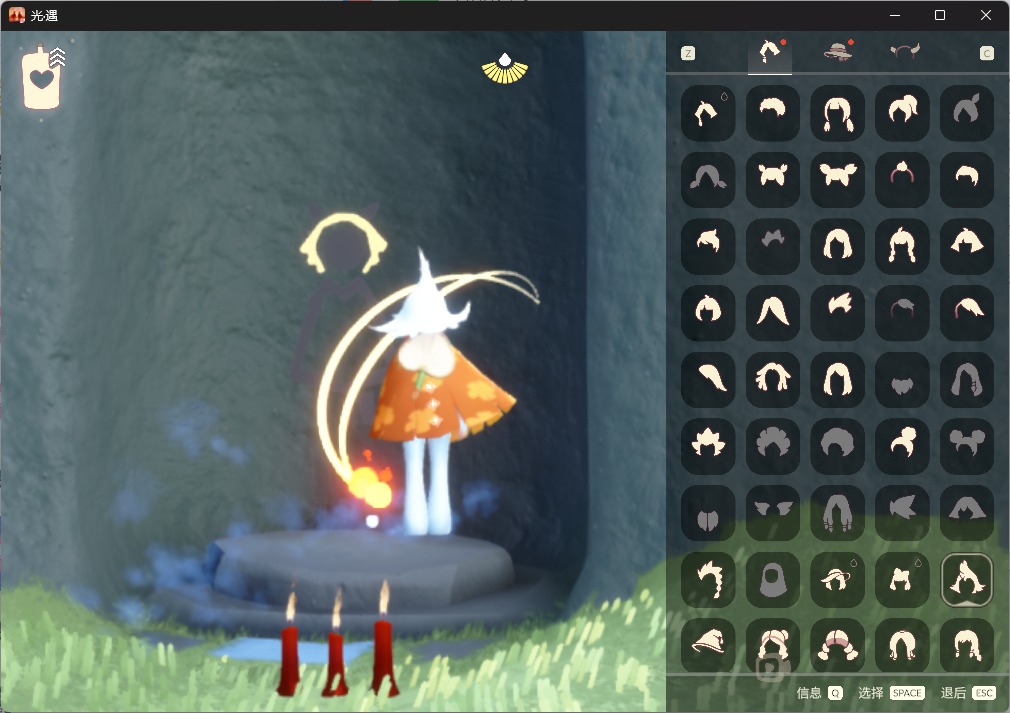The width and height of the screenshot is (1010, 713).
Task: Select the high ponytail hairstyle
Action: [x=902, y=113]
